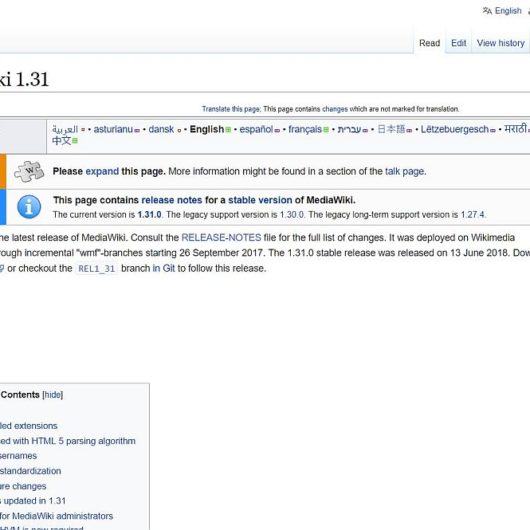The height and width of the screenshot is (530, 530).
Task: Click green translation status icon next to English
Action: pyautogui.click(x=228, y=130)
